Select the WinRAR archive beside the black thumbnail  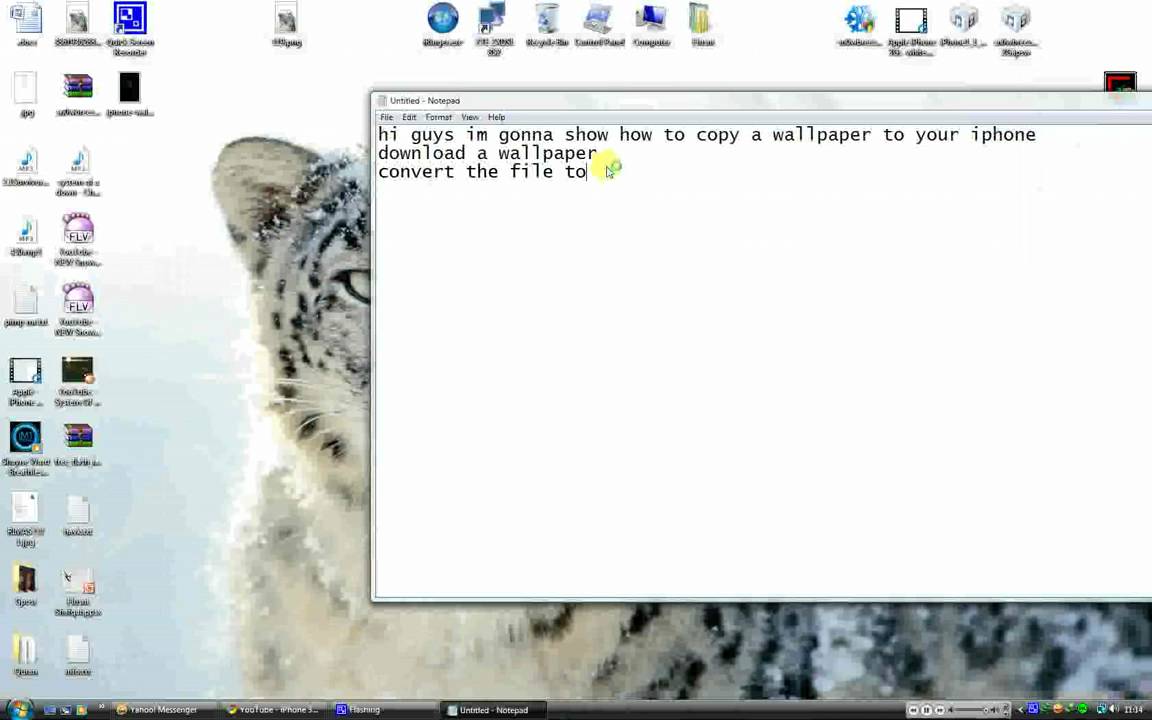coord(78,94)
